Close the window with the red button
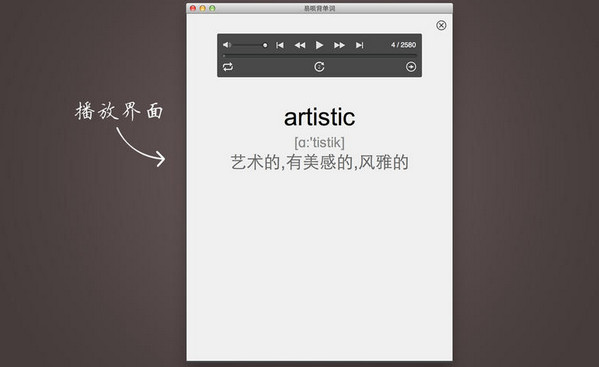Image resolution: width=599 pixels, height=367 pixels. (193, 8)
